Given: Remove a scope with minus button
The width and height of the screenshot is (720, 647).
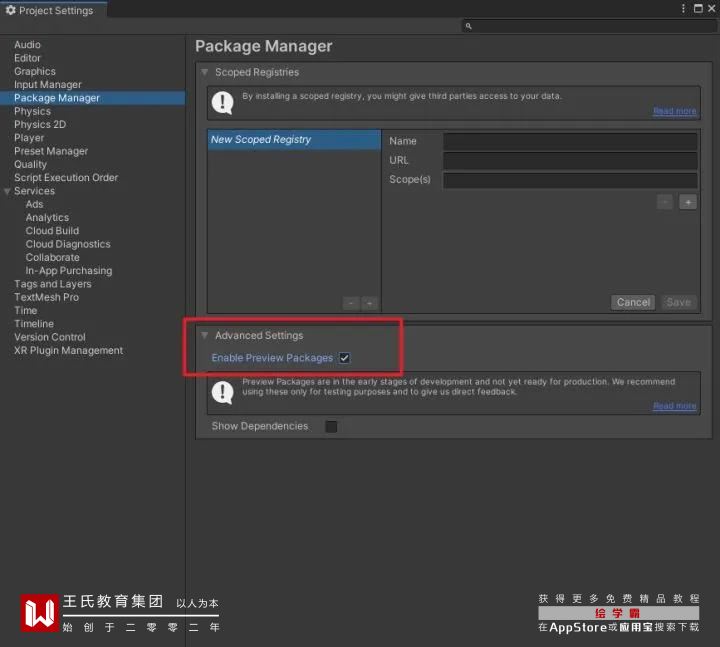Looking at the screenshot, I should 665,202.
